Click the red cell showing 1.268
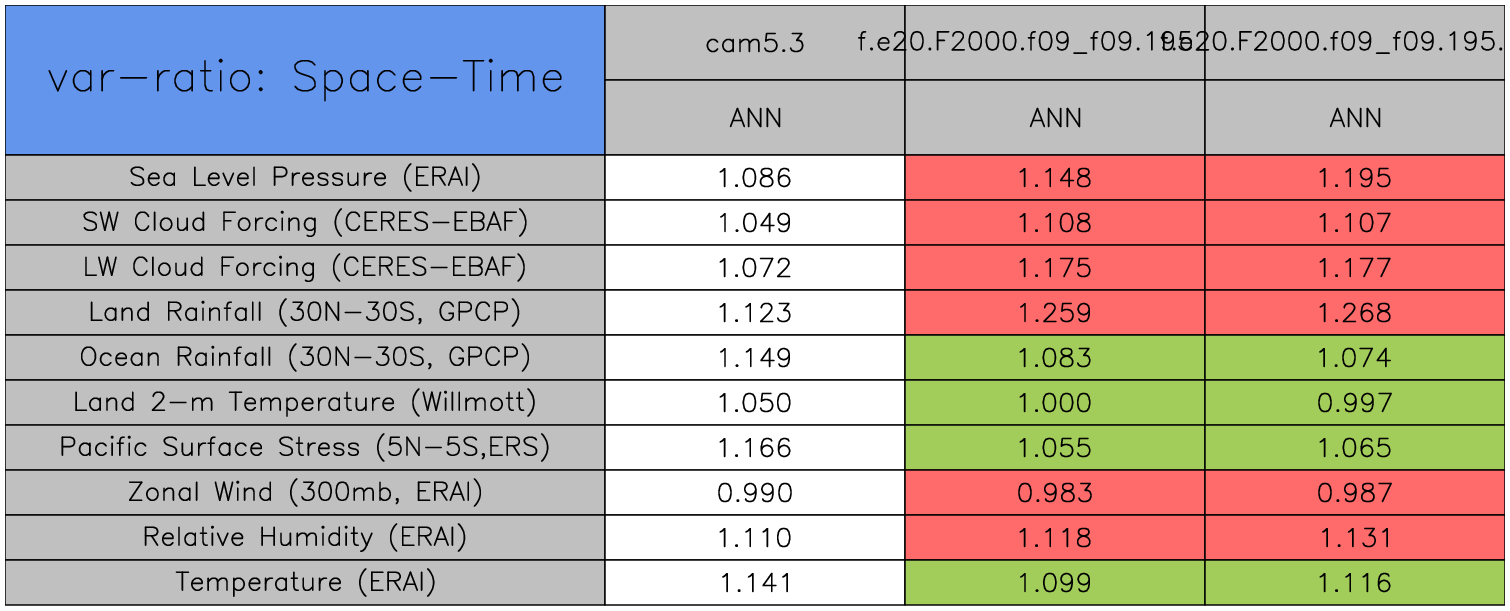Image resolution: width=1510 pixels, height=611 pixels. [x=1355, y=313]
